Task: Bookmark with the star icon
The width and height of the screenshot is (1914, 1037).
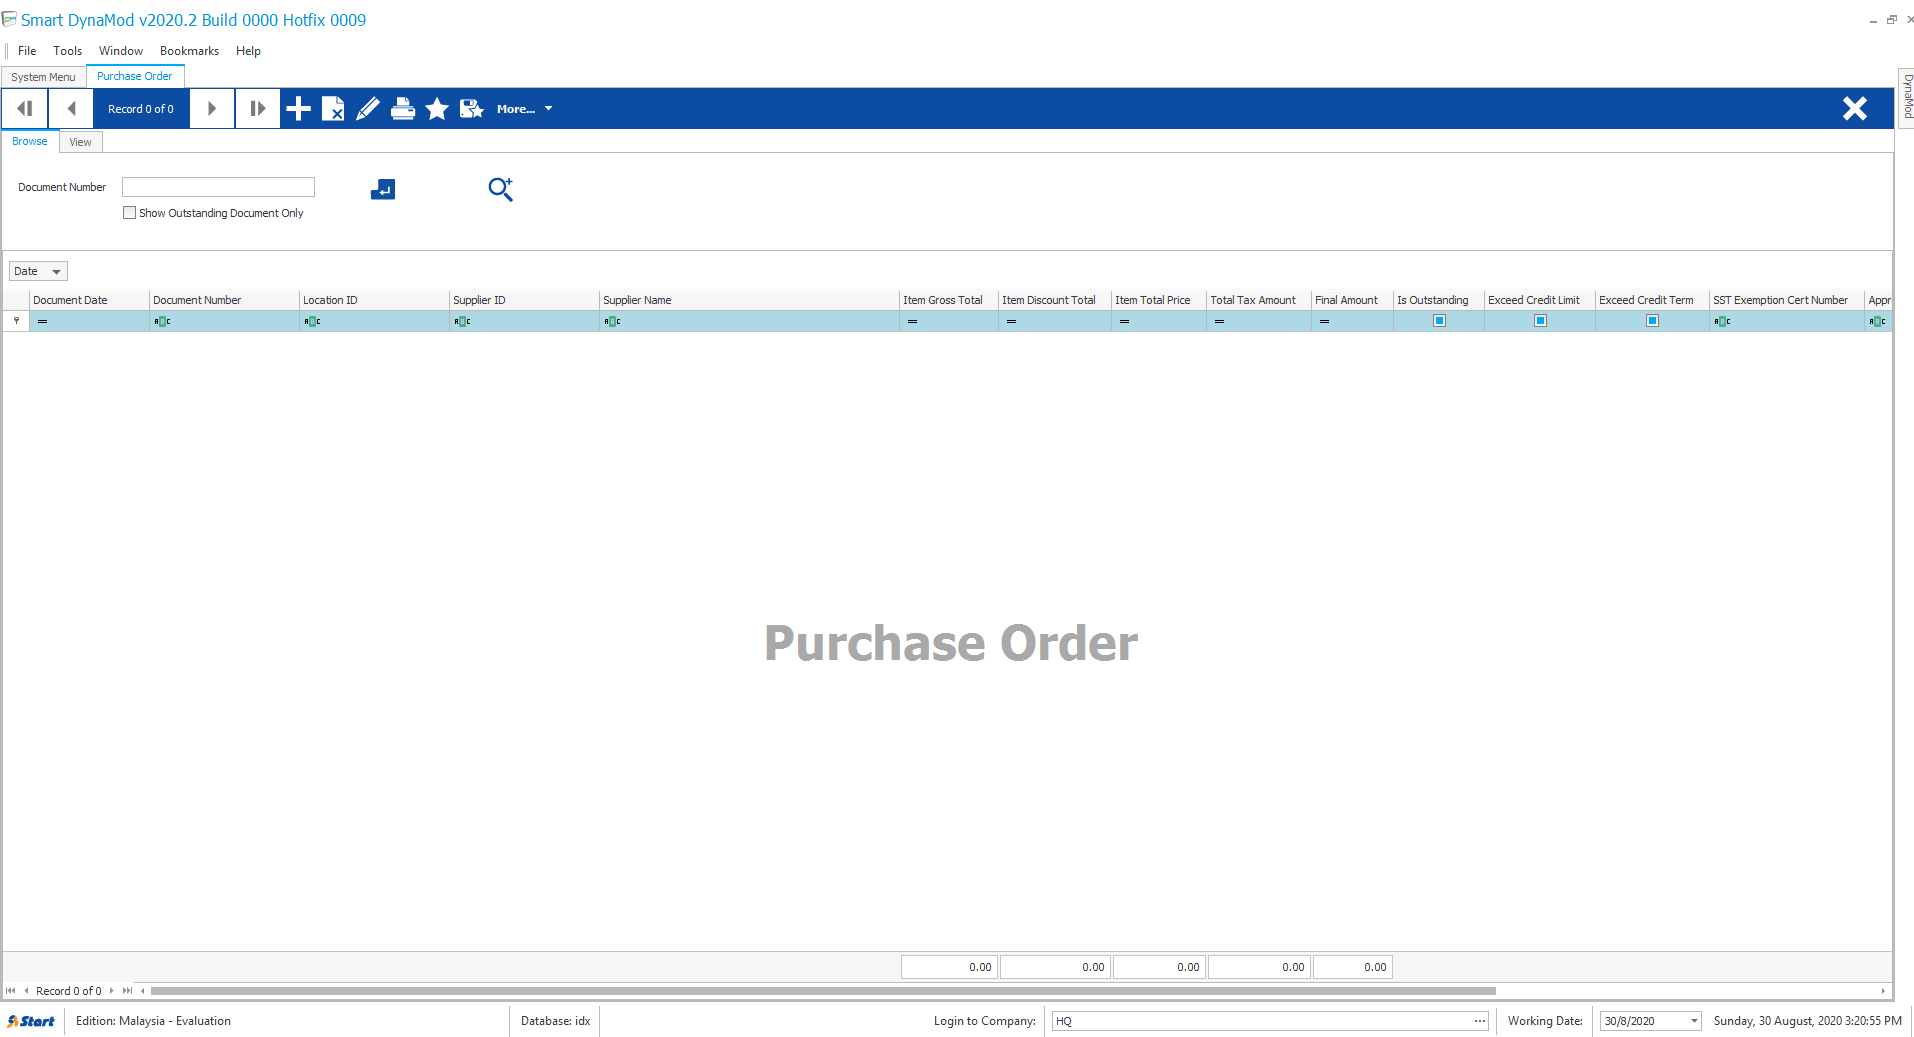Action: (437, 109)
